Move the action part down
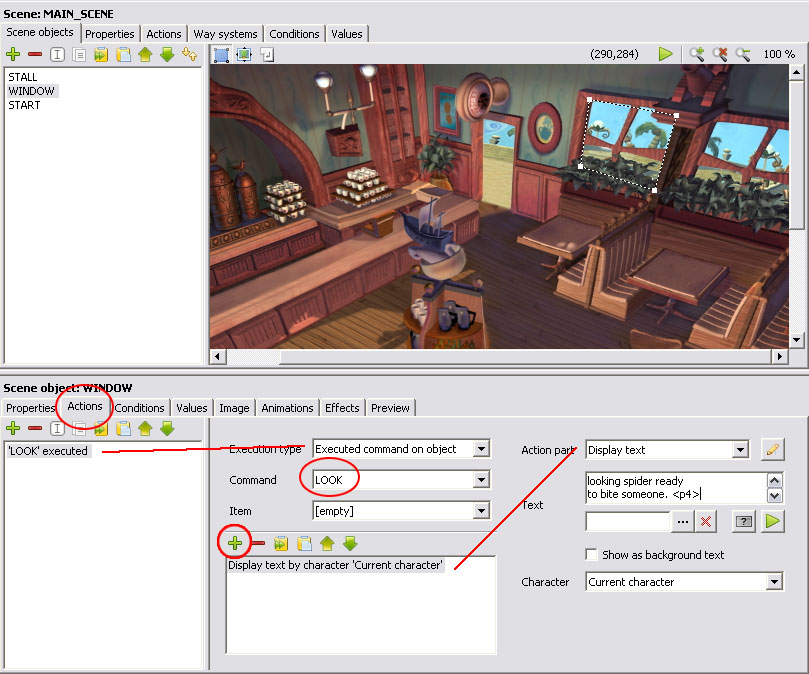 (350, 543)
